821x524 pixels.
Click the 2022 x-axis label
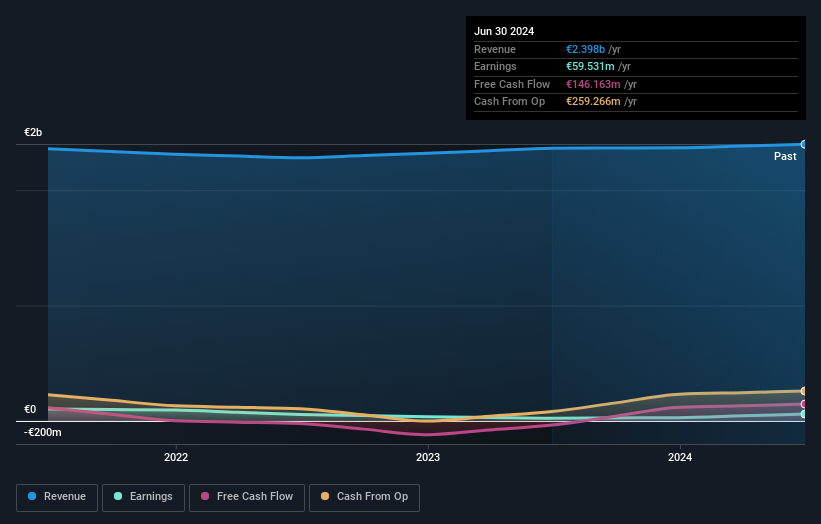176,458
